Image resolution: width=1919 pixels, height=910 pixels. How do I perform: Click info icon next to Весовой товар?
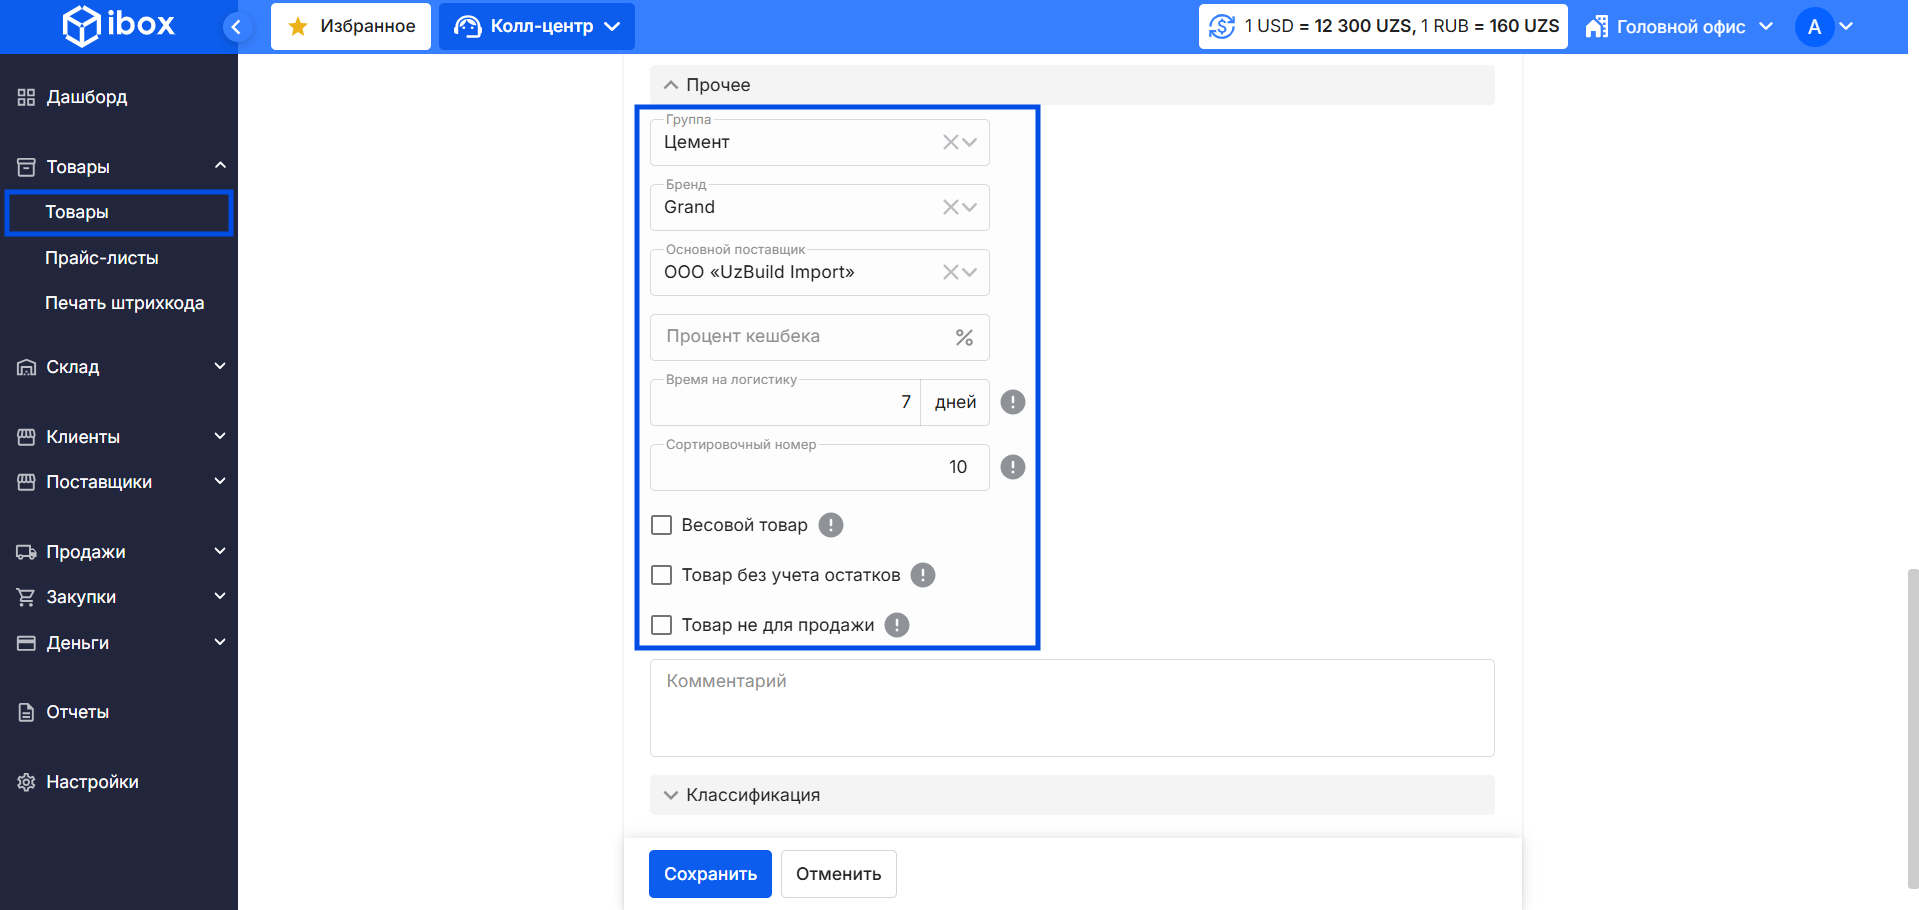coord(831,525)
